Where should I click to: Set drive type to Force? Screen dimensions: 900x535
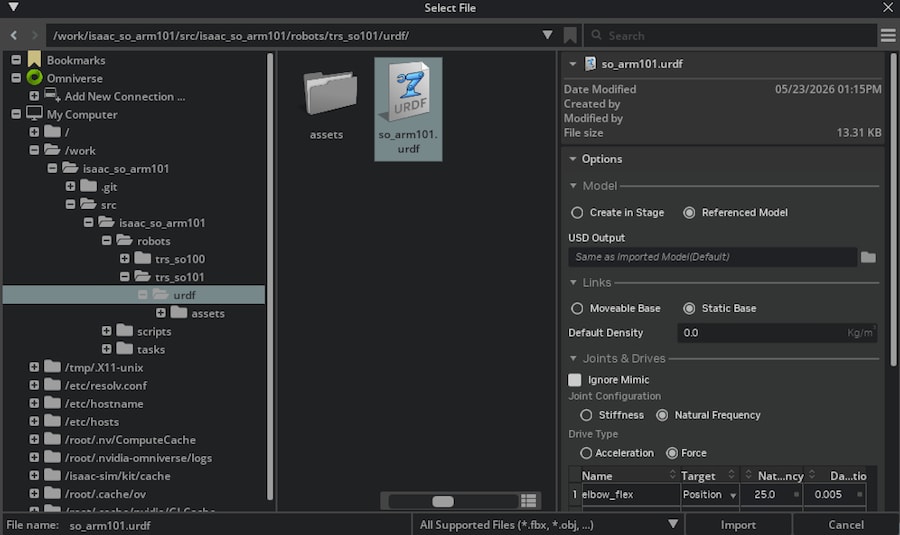(672, 453)
